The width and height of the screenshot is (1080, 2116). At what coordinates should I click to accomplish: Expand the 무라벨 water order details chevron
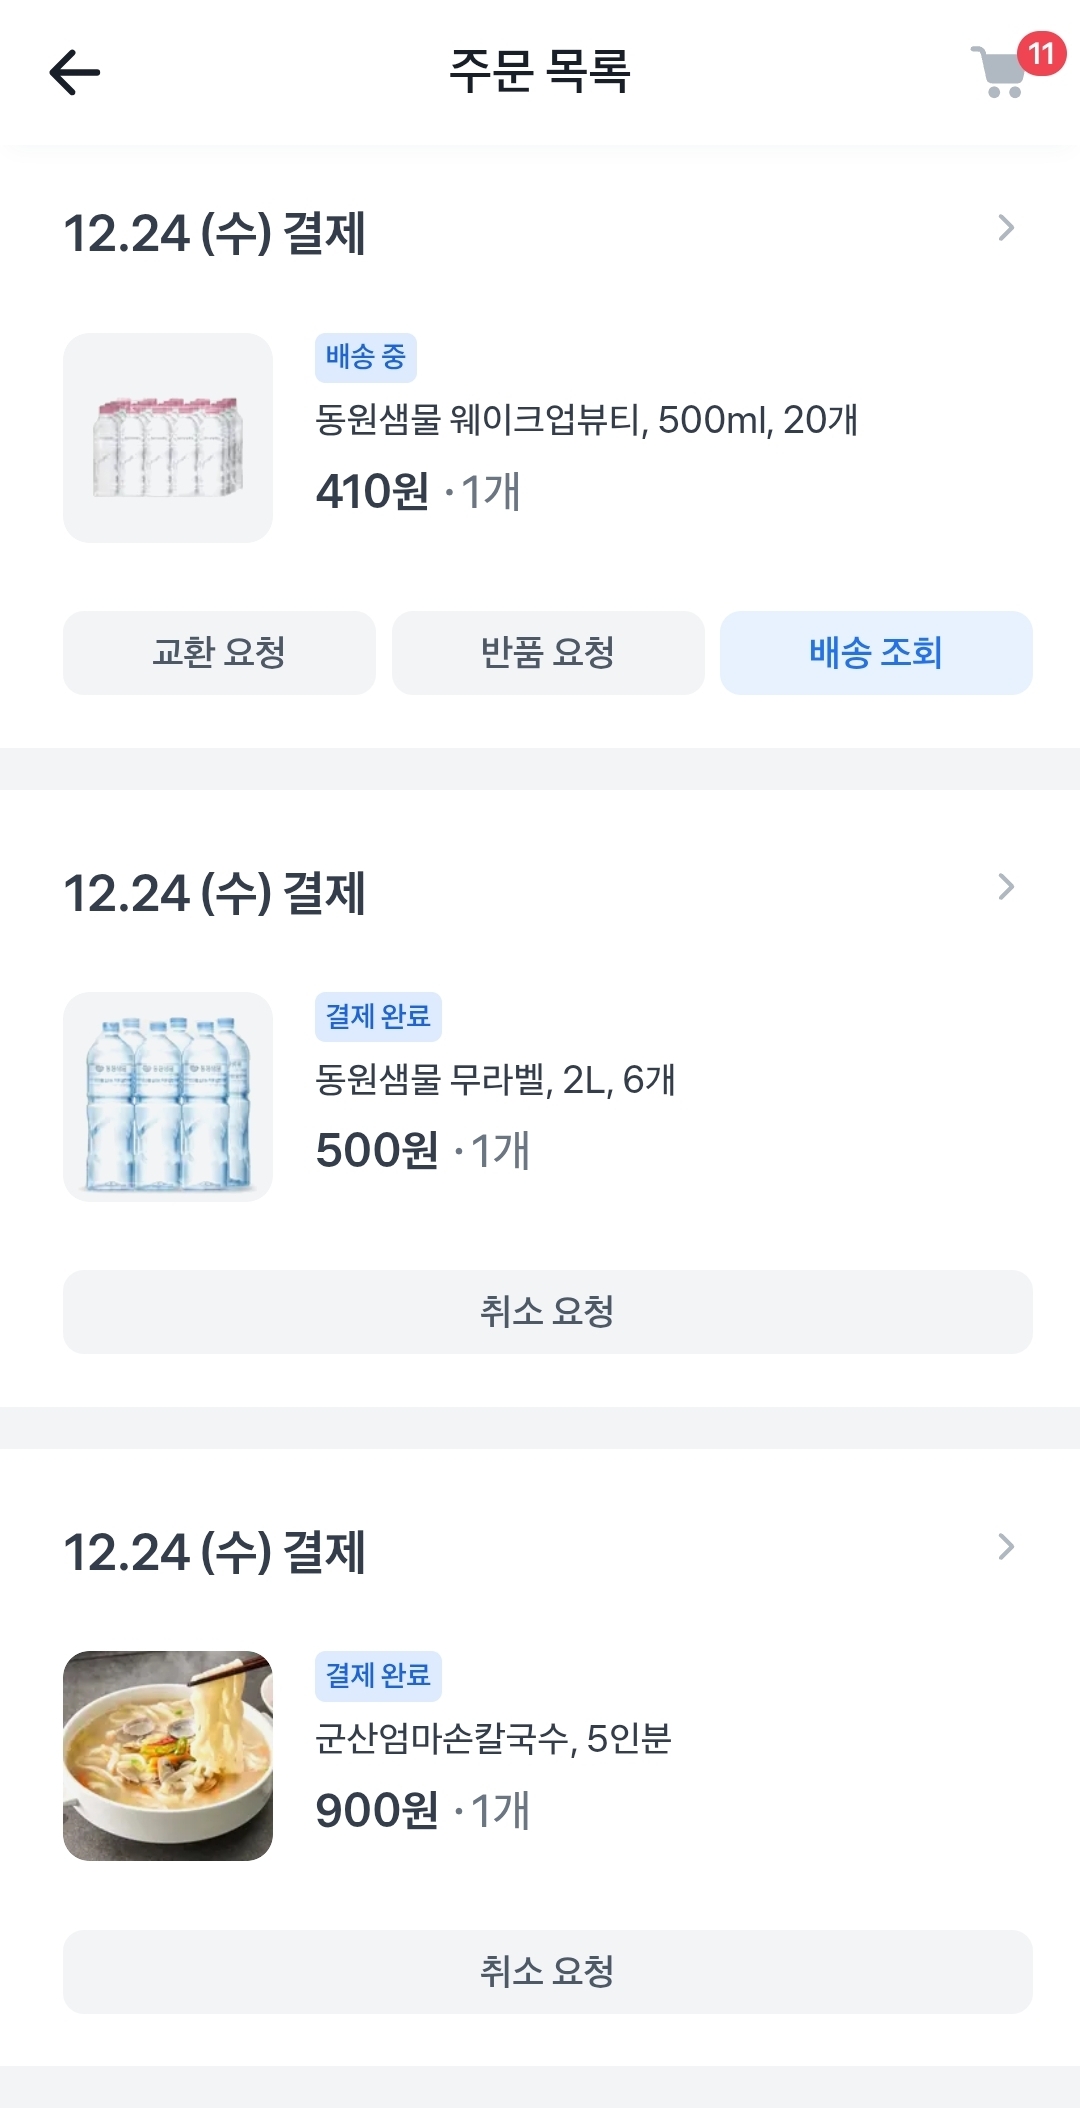[1006, 887]
